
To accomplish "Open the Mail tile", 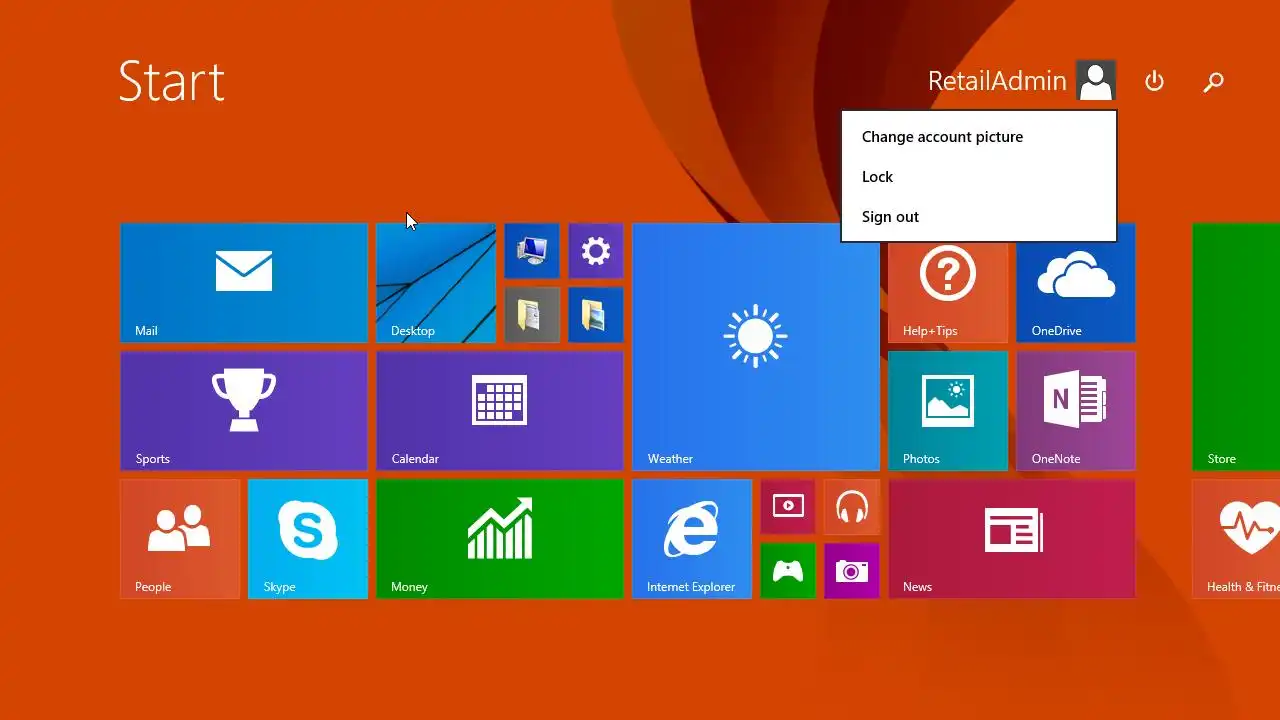I will click(244, 283).
